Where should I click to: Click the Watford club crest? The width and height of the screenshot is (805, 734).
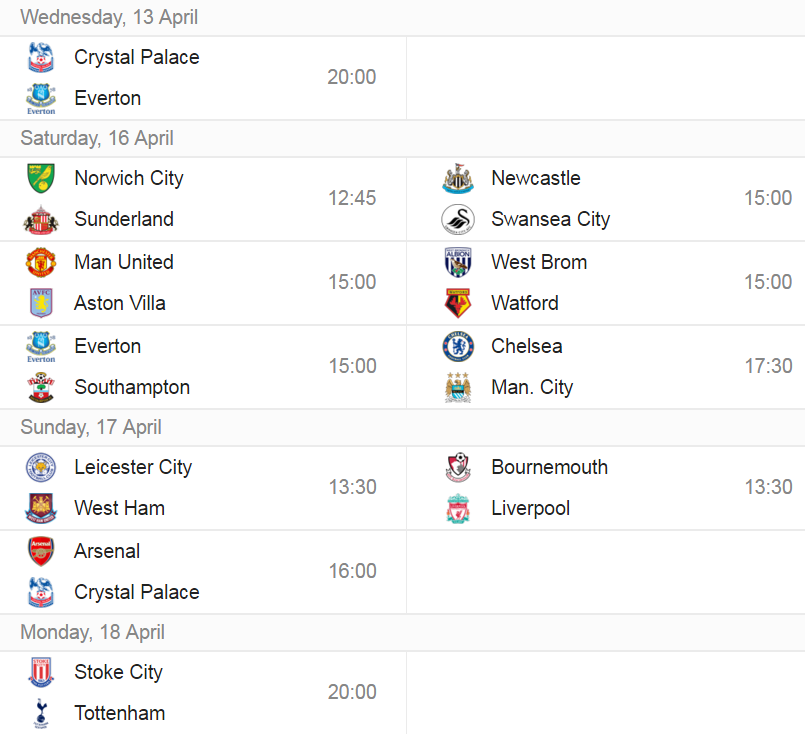pyautogui.click(x=458, y=303)
